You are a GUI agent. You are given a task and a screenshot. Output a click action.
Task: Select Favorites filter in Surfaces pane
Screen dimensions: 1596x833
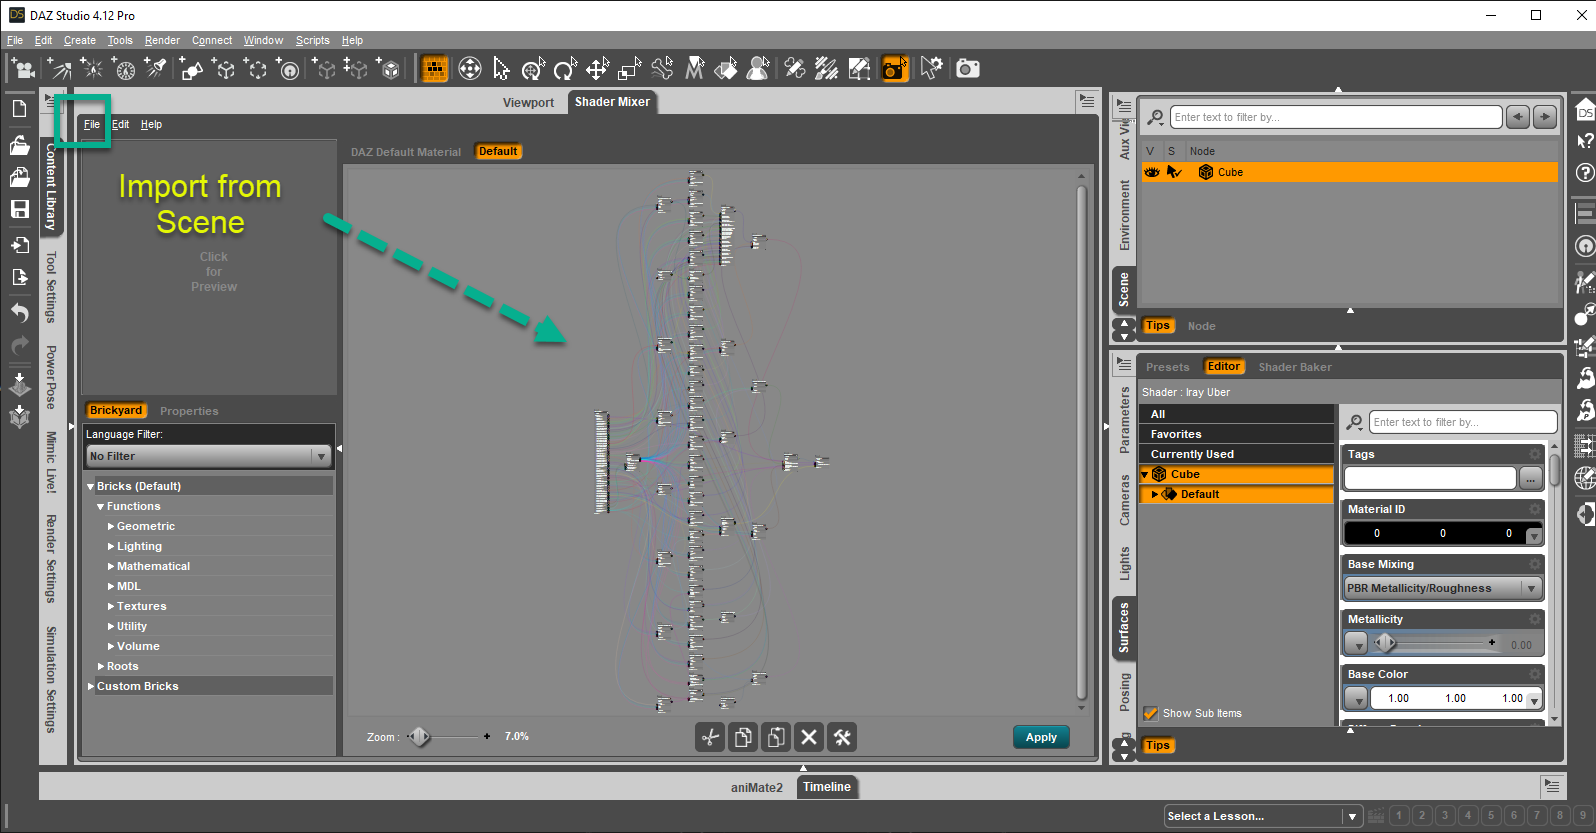[x=1236, y=434]
